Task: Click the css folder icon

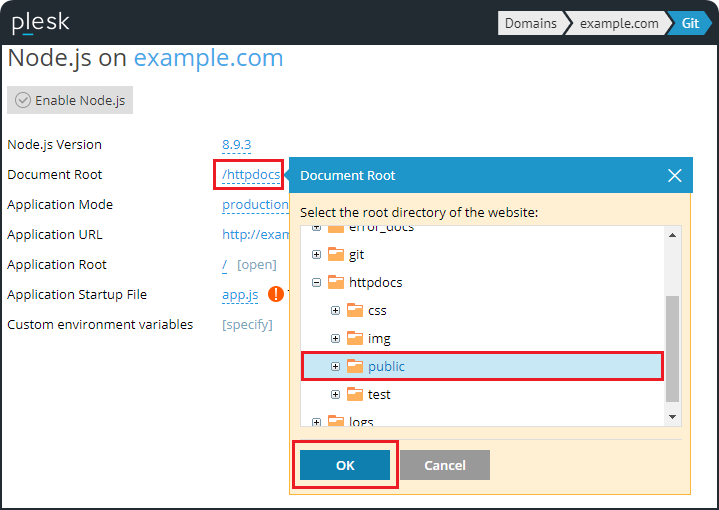Action: click(355, 310)
